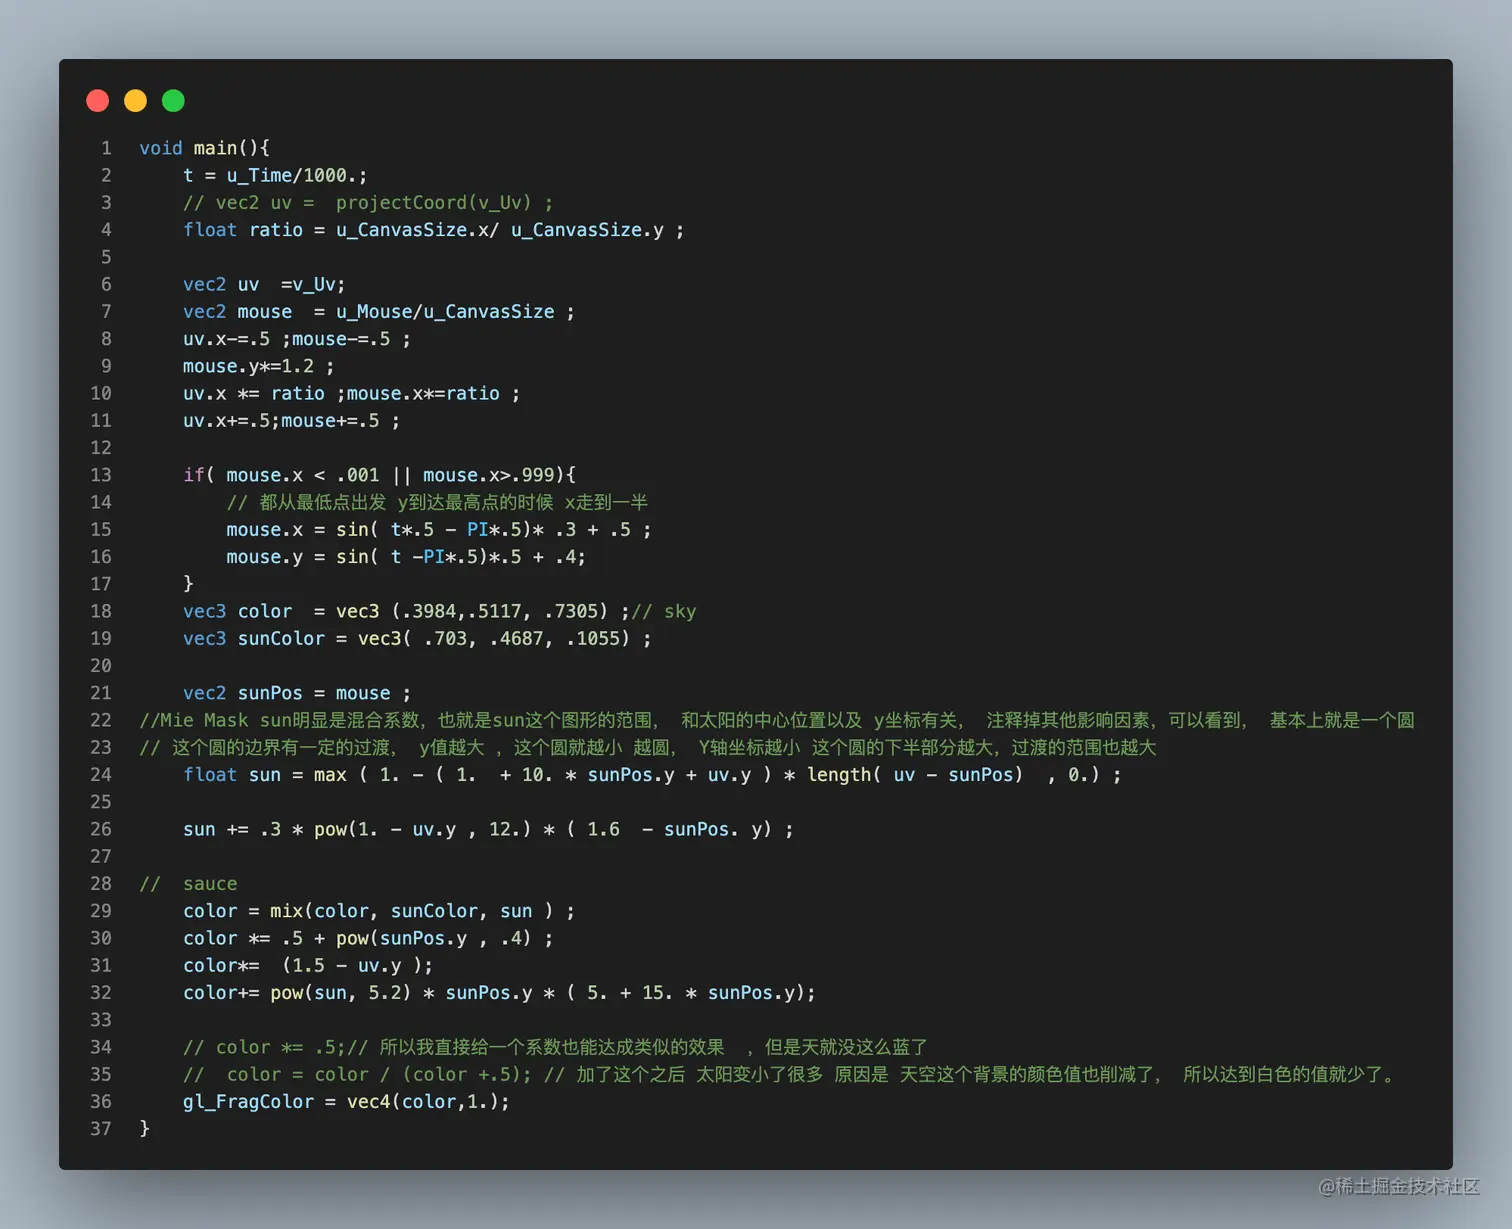Screen dimensions: 1512x1229
Task: Click the green maximize dot in the code window
Action: point(173,100)
